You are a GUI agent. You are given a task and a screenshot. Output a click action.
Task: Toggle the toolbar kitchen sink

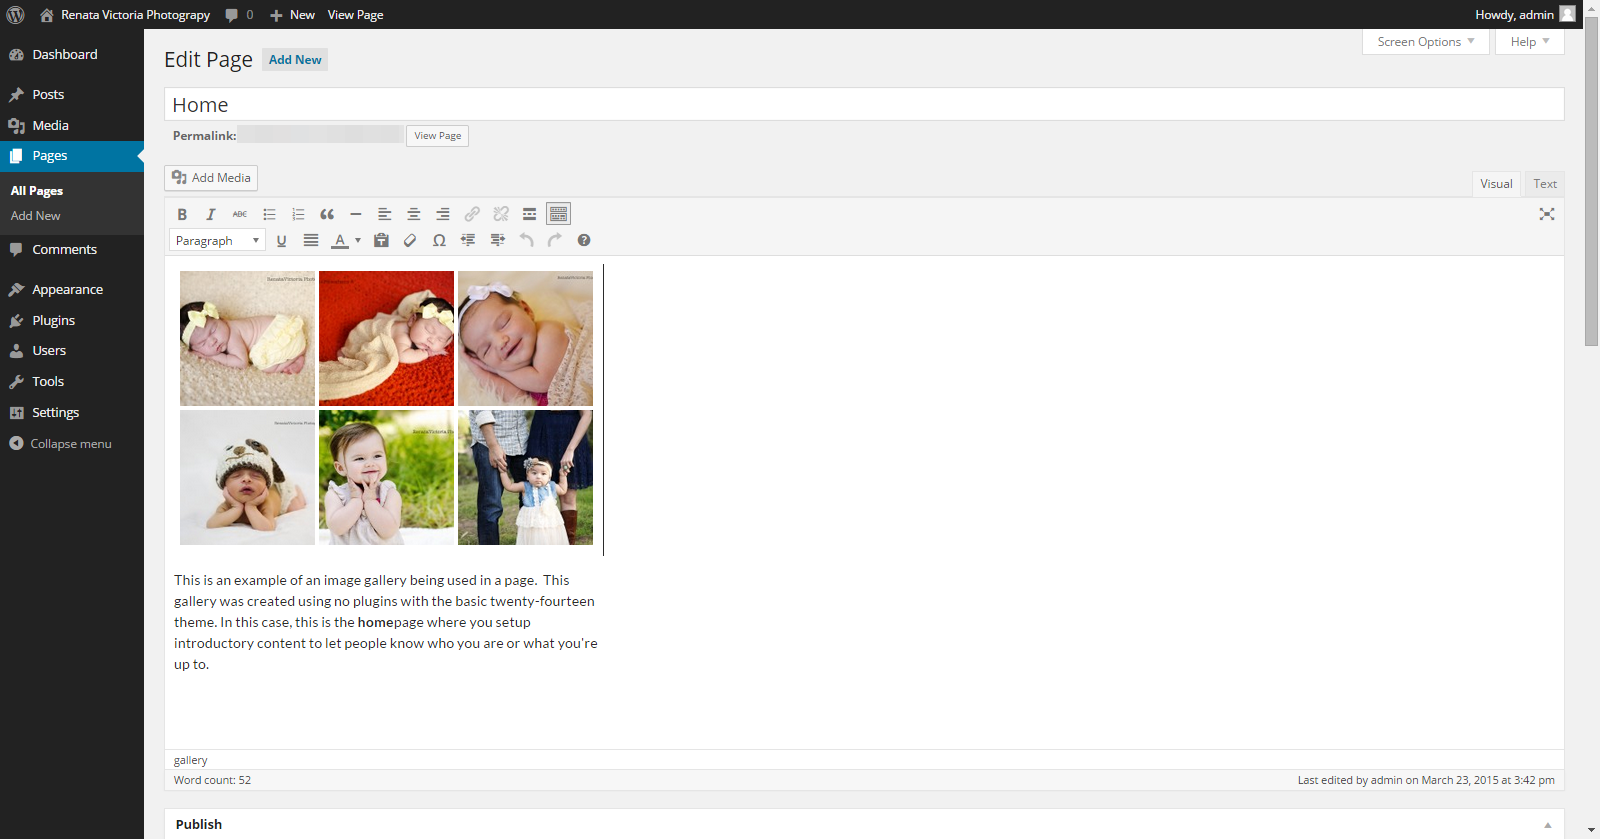click(558, 214)
